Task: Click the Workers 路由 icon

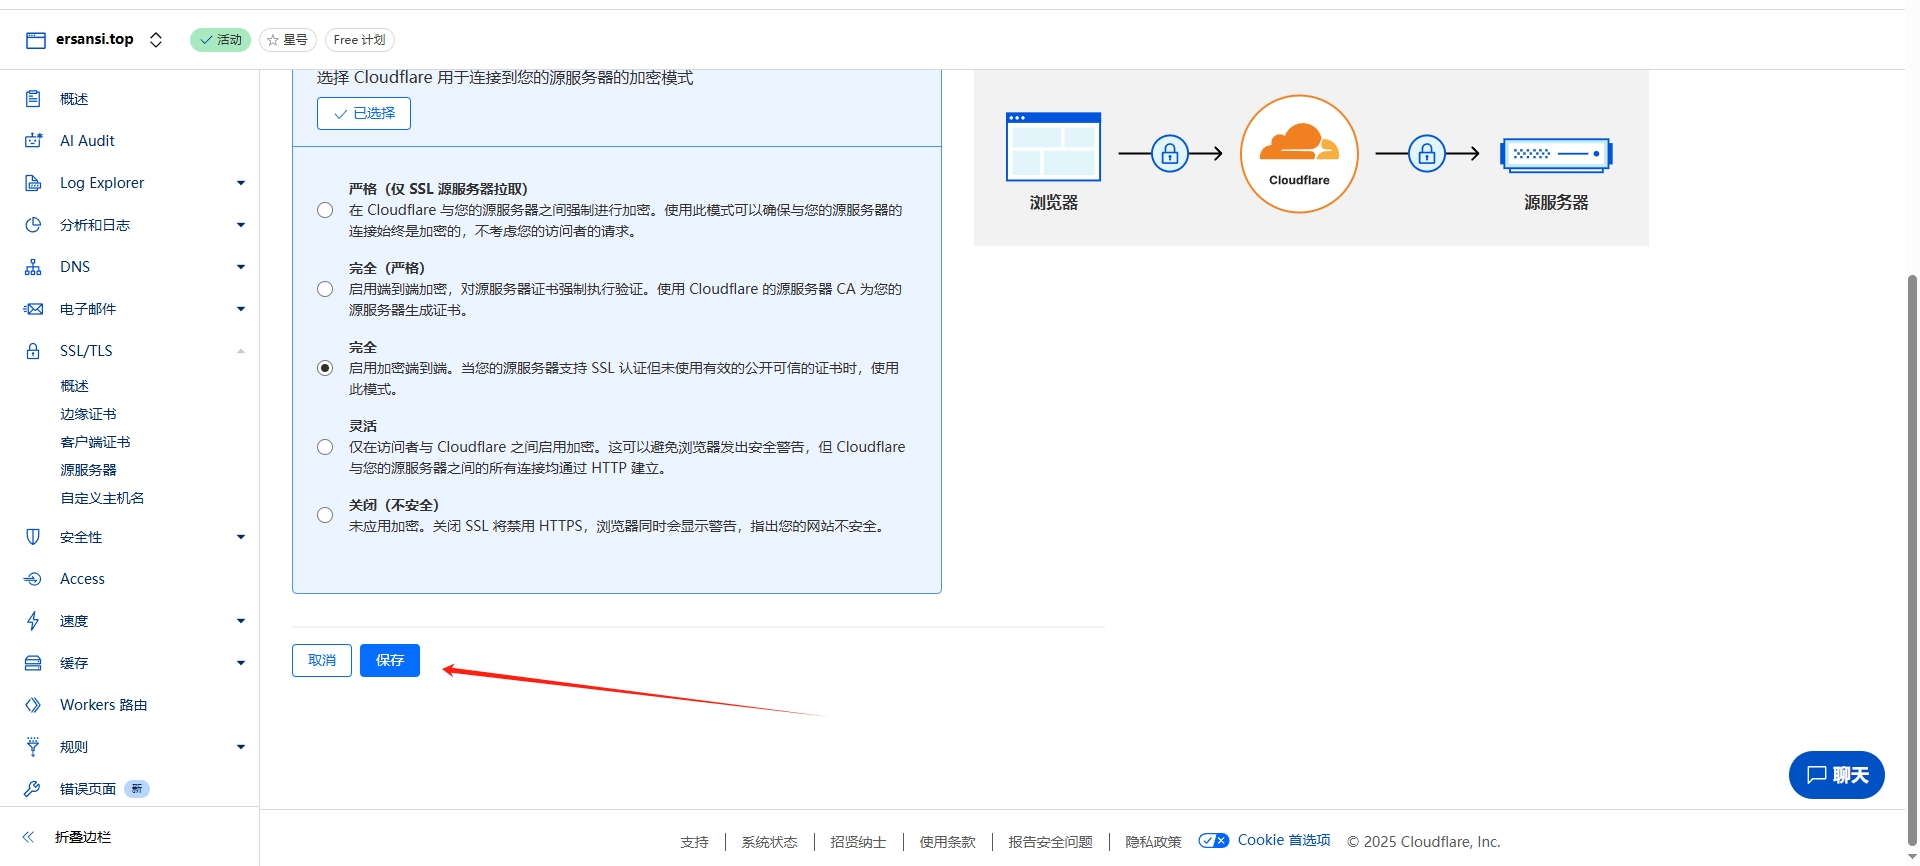Action: (33, 705)
